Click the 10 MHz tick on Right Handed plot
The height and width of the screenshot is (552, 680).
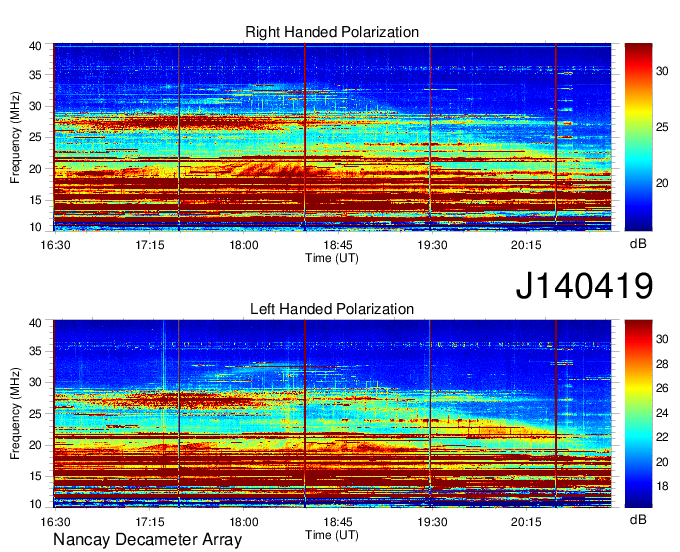point(36,227)
